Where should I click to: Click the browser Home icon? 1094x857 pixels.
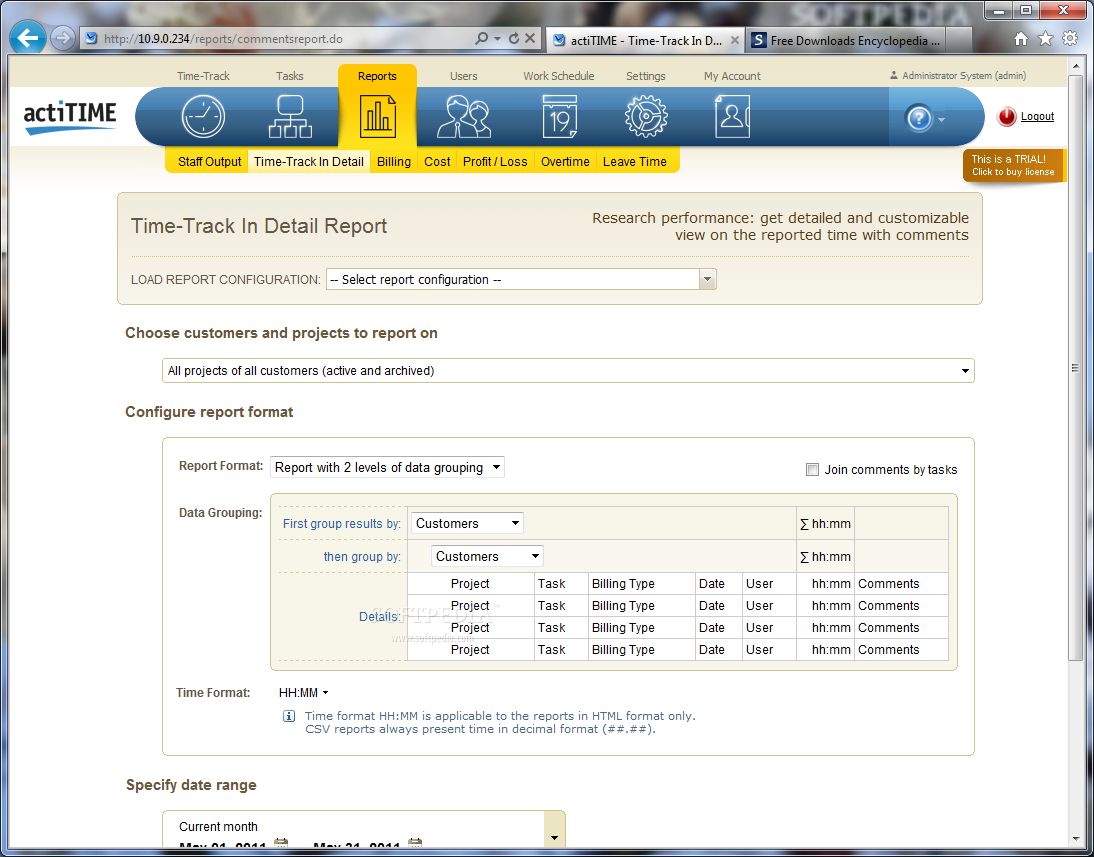click(1021, 38)
